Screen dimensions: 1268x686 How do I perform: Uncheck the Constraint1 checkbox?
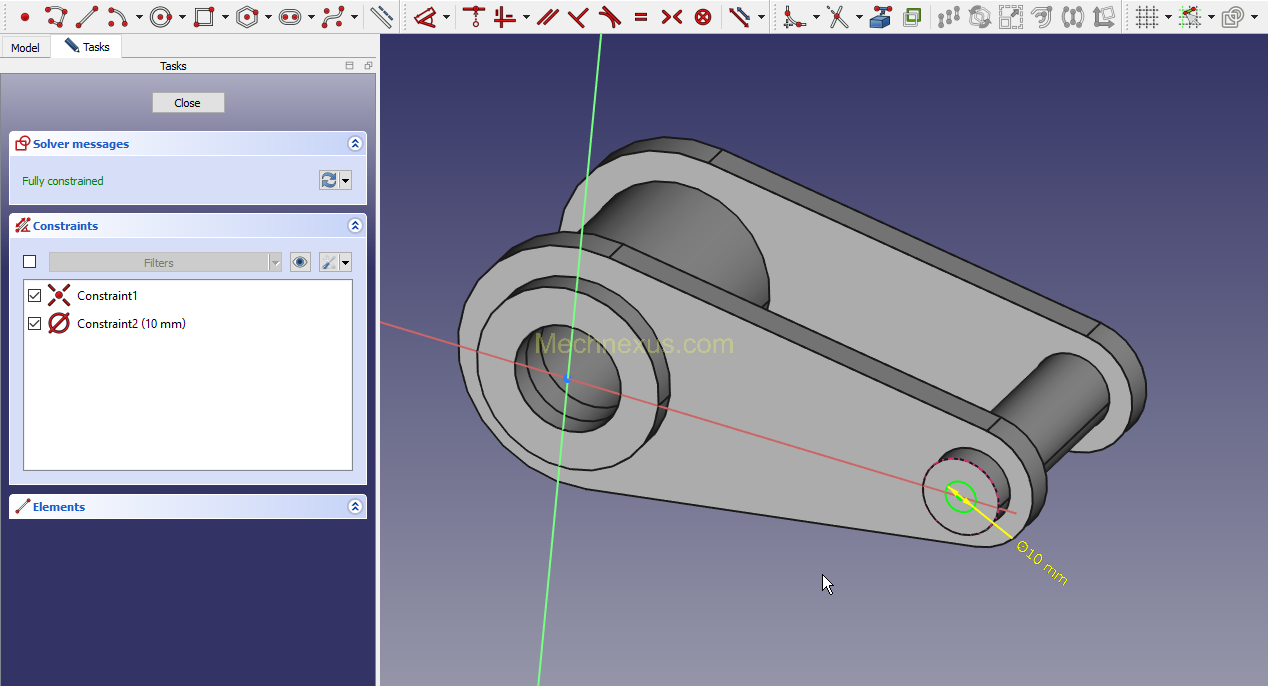[x=35, y=296]
